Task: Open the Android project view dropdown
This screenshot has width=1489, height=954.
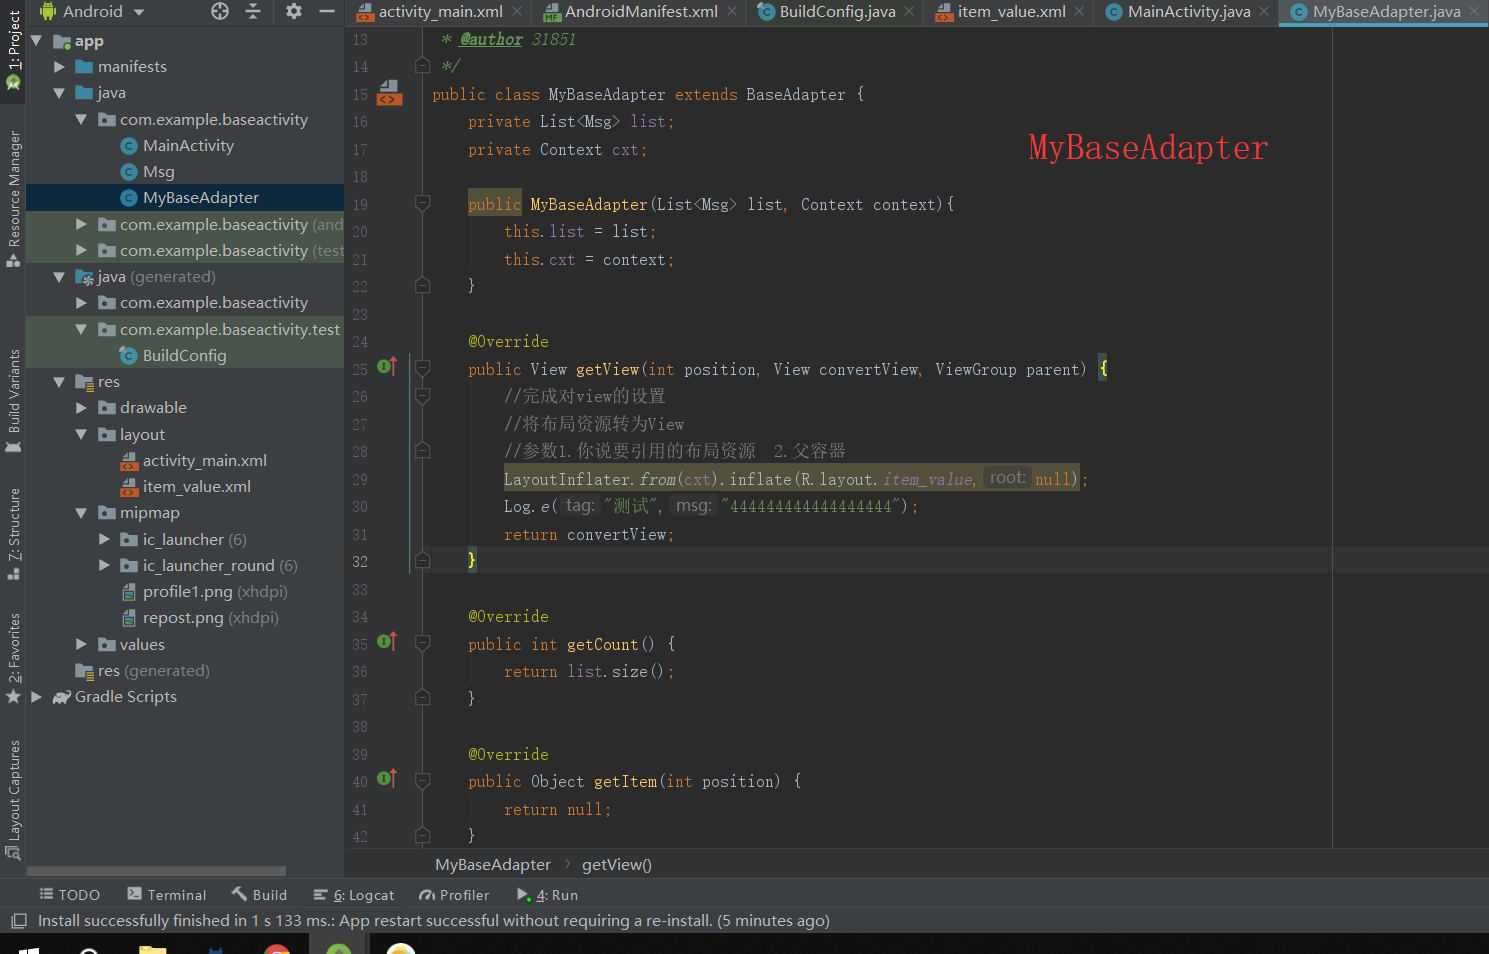Action: pos(92,12)
